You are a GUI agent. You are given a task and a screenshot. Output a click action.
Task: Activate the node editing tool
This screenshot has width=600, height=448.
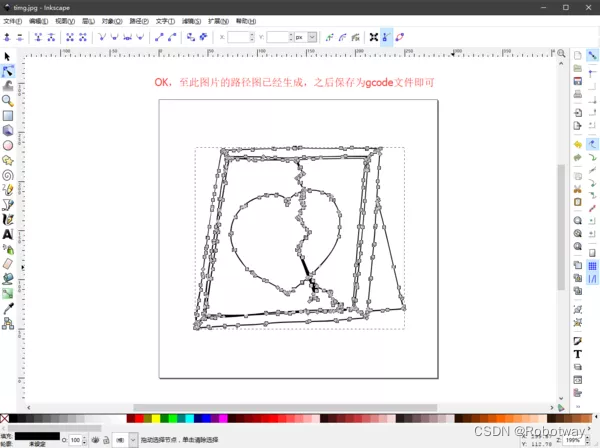pyautogui.click(x=8, y=71)
